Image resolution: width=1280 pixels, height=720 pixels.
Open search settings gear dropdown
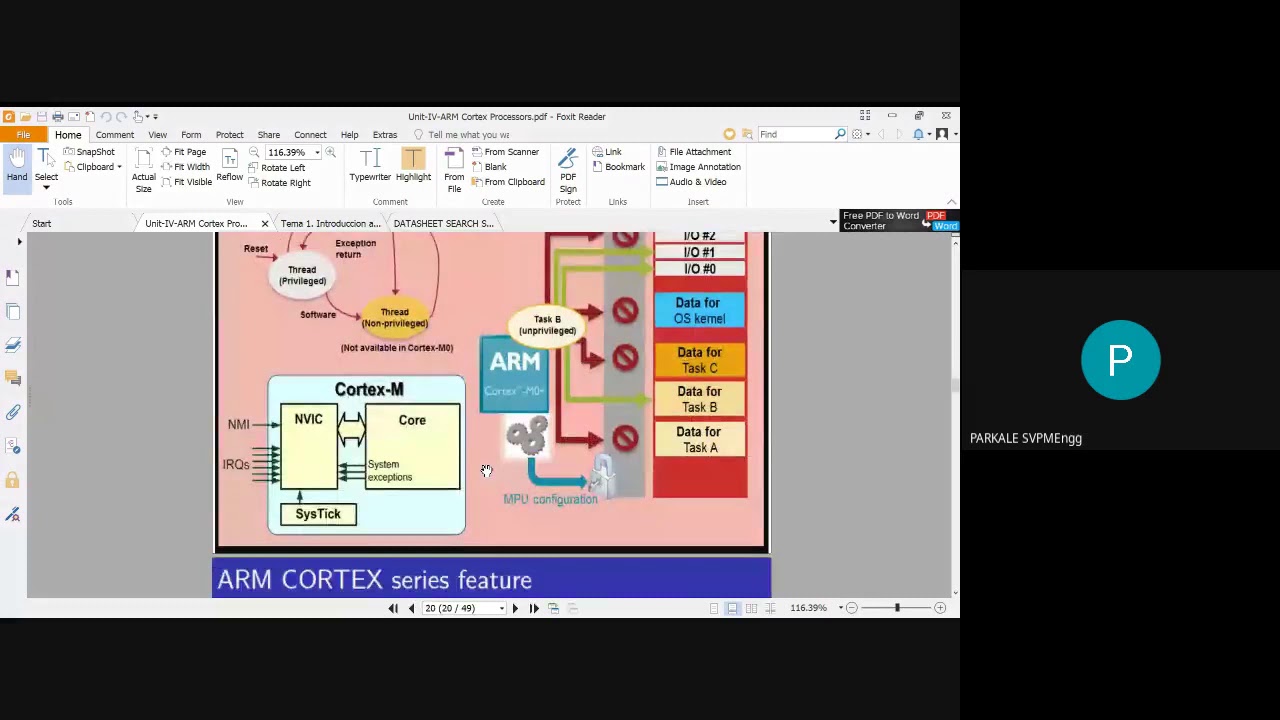tap(860, 134)
